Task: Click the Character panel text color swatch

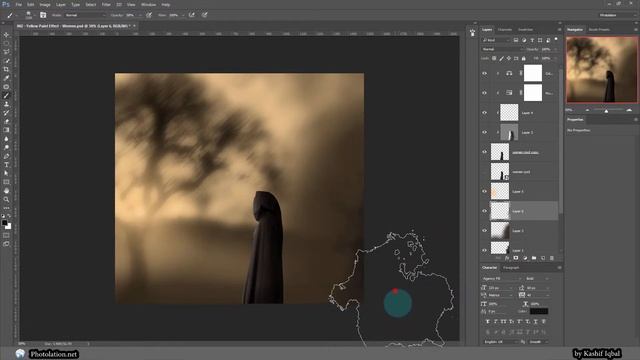Action: [x=539, y=311]
